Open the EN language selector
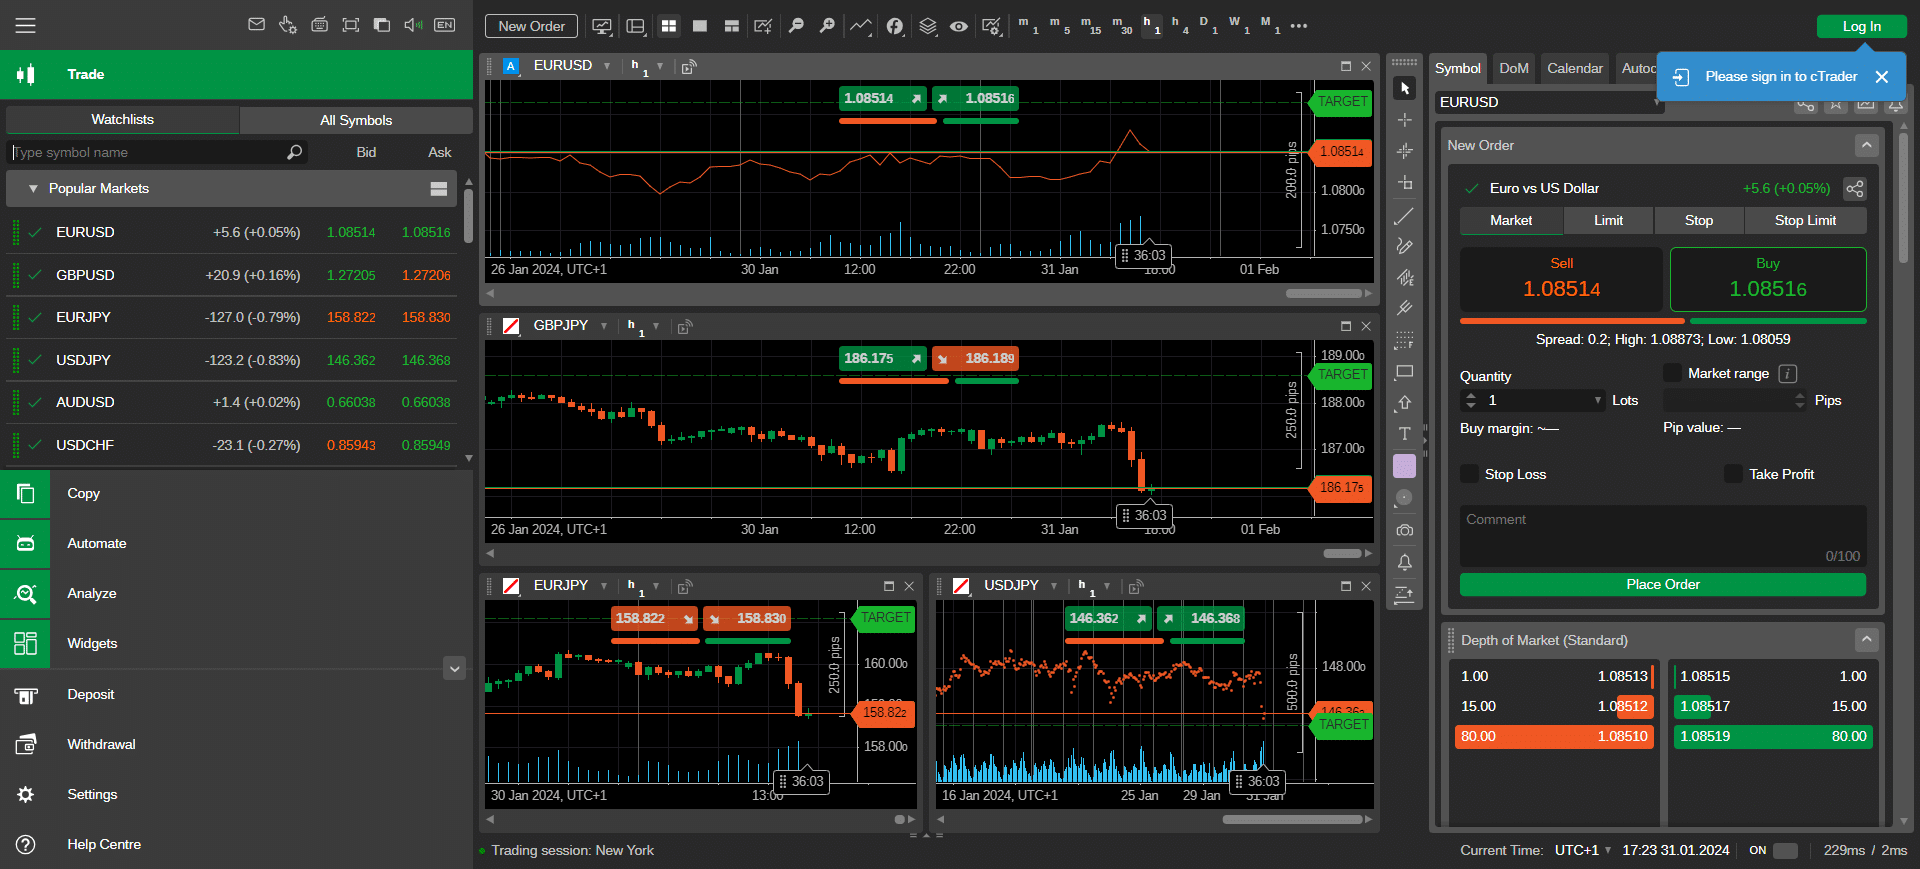 click(x=445, y=25)
